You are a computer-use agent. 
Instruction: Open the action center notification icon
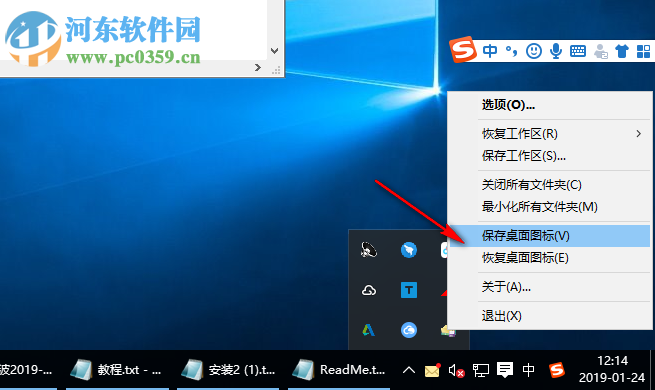(x=505, y=370)
